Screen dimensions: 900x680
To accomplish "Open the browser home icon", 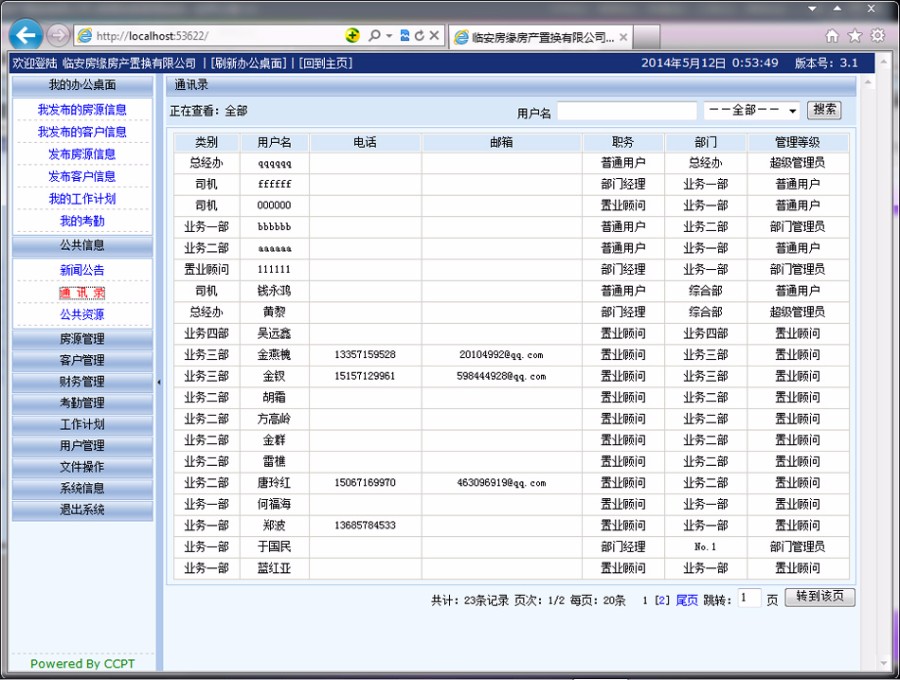I will click(x=832, y=36).
